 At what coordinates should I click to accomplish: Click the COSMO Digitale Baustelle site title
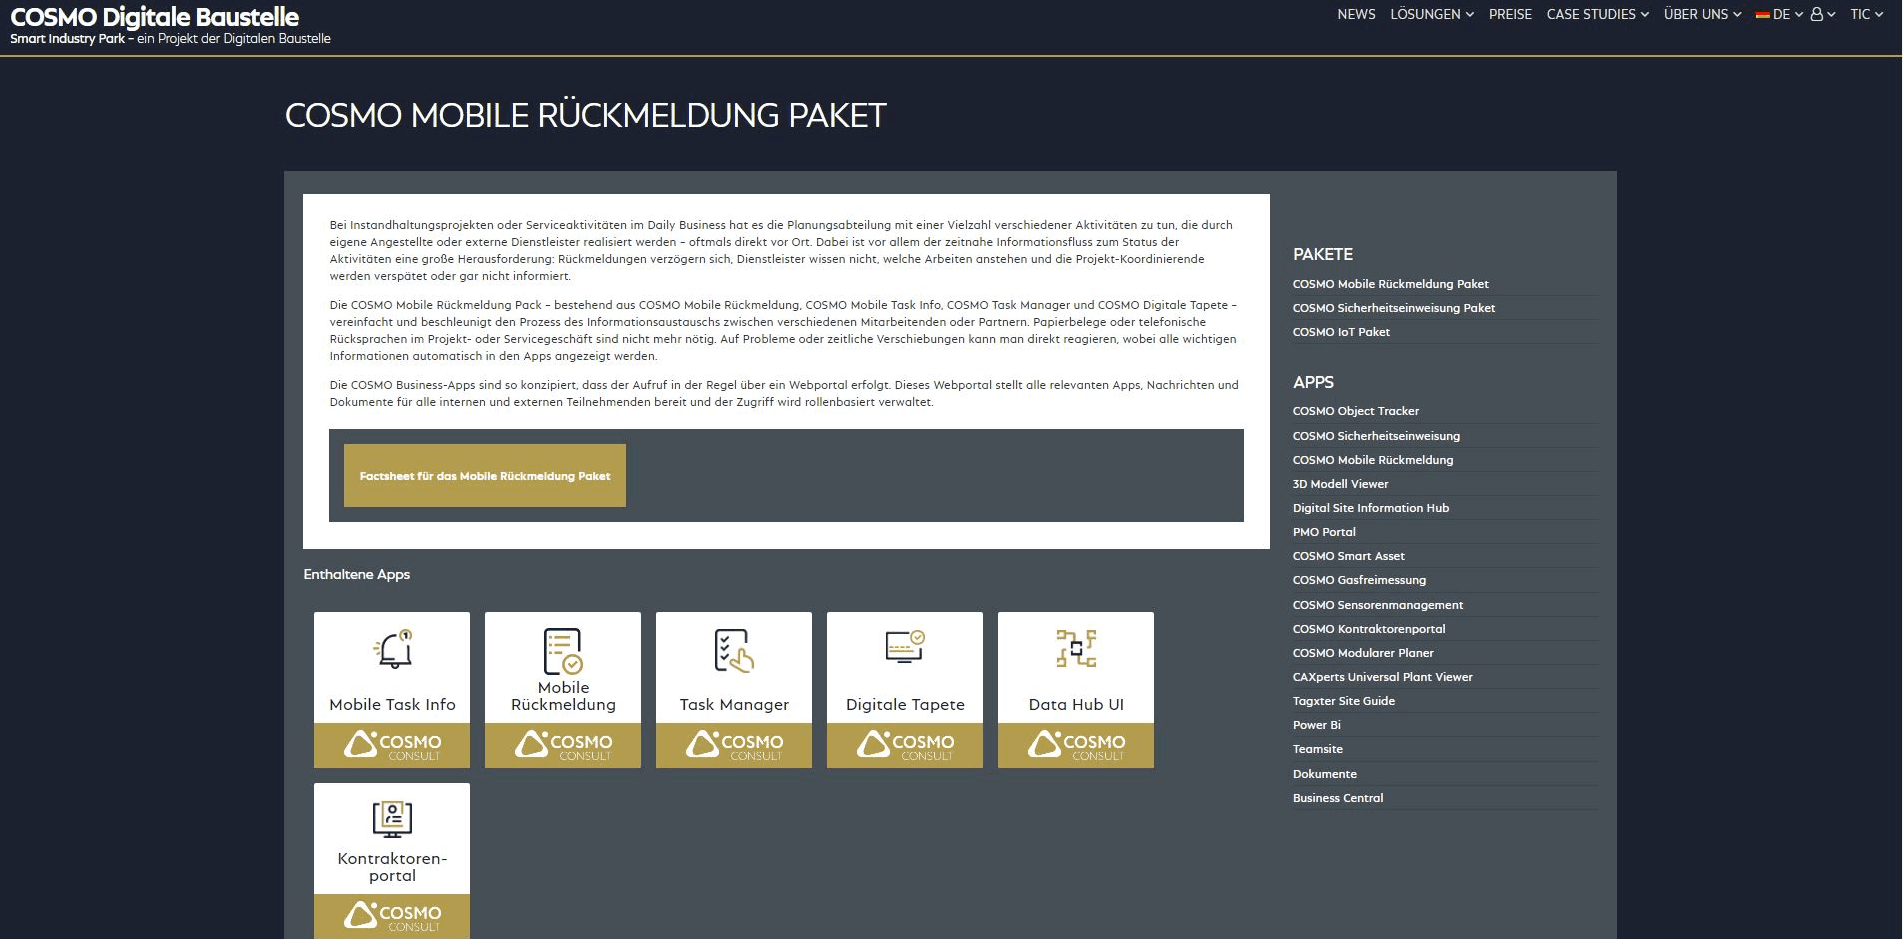pos(155,17)
